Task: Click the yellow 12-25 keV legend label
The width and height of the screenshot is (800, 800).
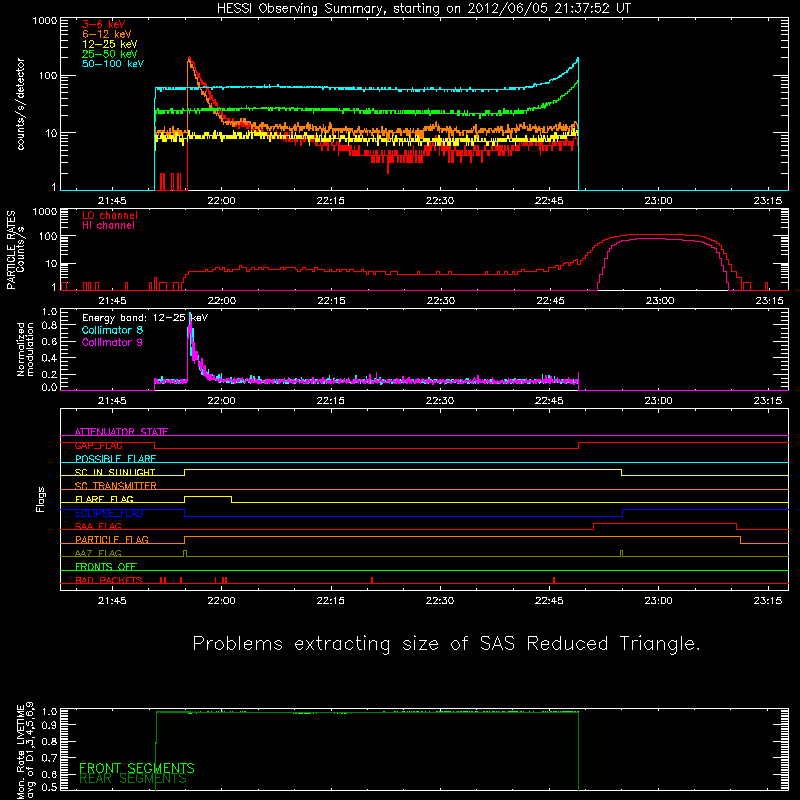Action: [x=109, y=44]
